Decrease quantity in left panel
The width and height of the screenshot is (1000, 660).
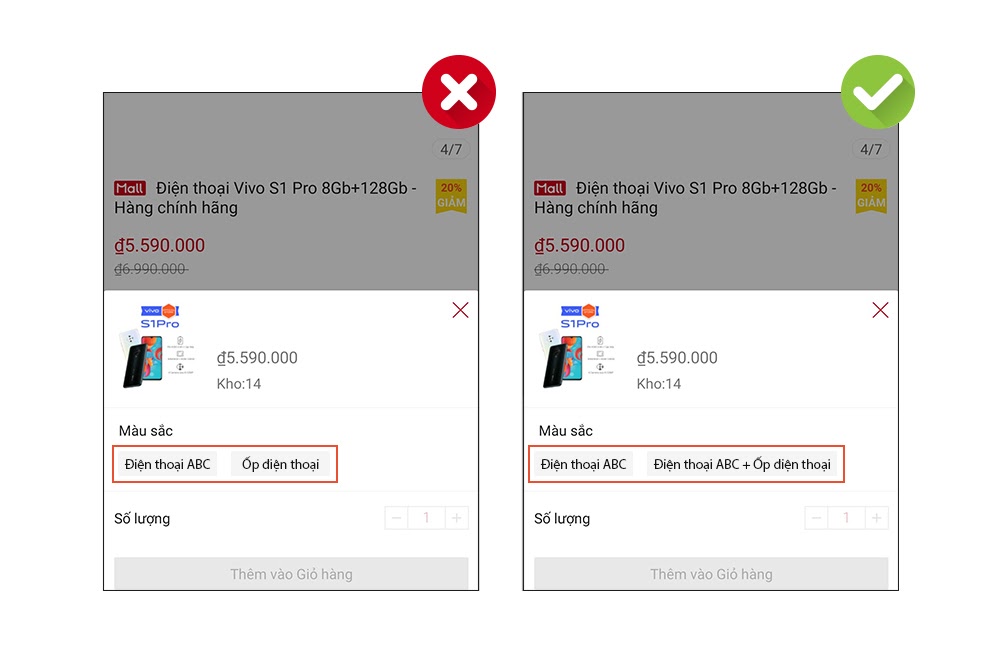tap(397, 518)
